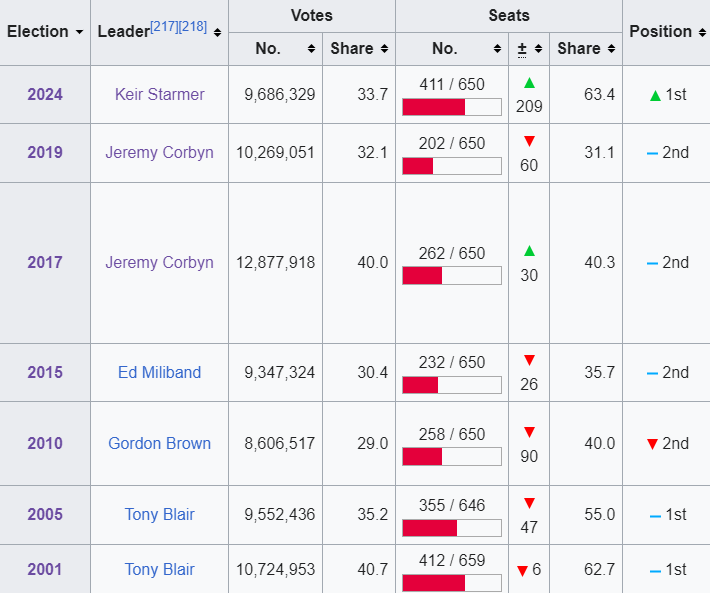
Task: Sort by Seats No. column
Action: pyautogui.click(x=497, y=48)
